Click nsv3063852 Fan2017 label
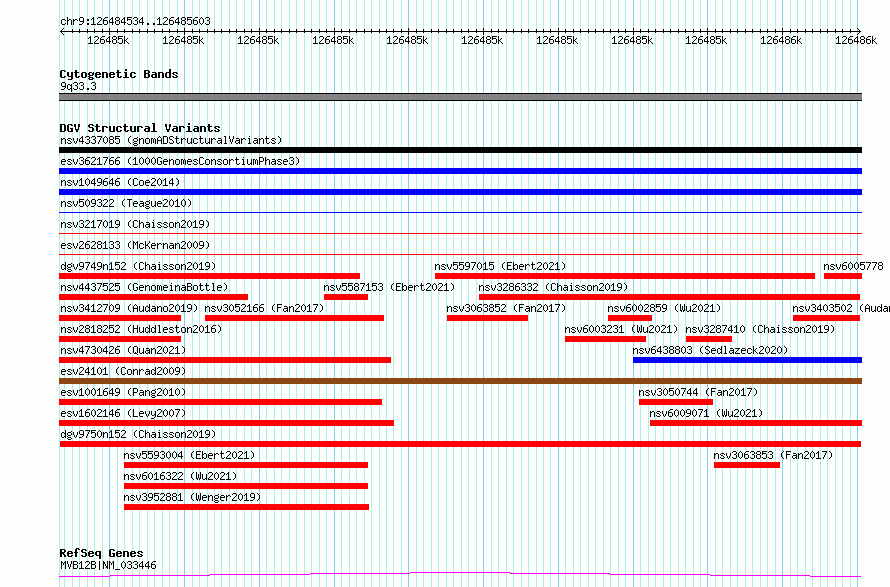This screenshot has width=890, height=587. pyautogui.click(x=506, y=308)
